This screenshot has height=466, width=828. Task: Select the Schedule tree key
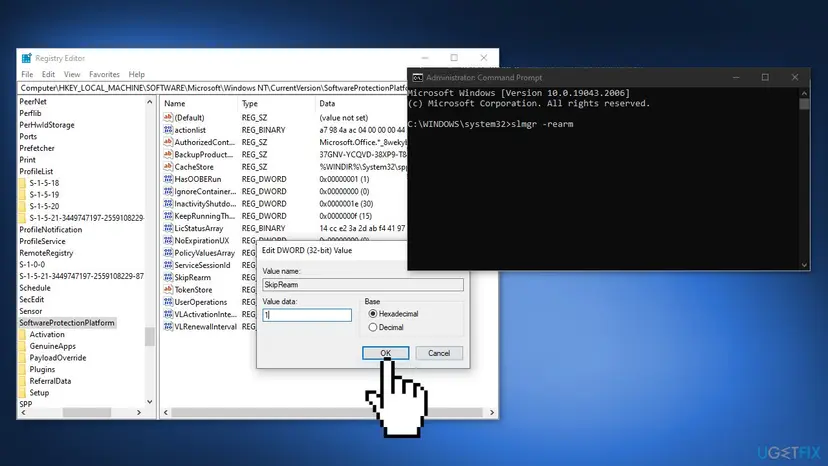point(35,287)
